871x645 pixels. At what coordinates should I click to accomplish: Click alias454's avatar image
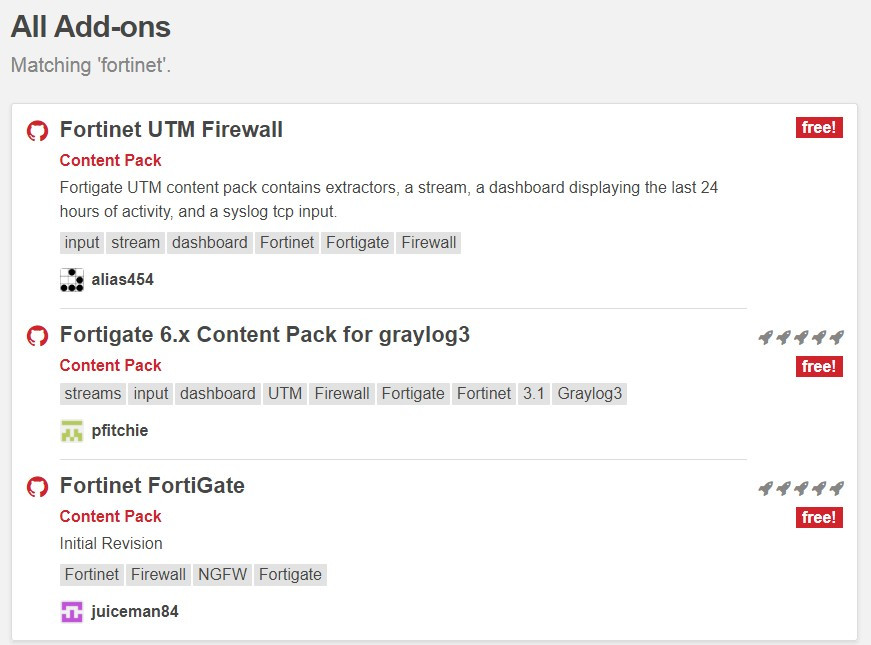point(71,280)
